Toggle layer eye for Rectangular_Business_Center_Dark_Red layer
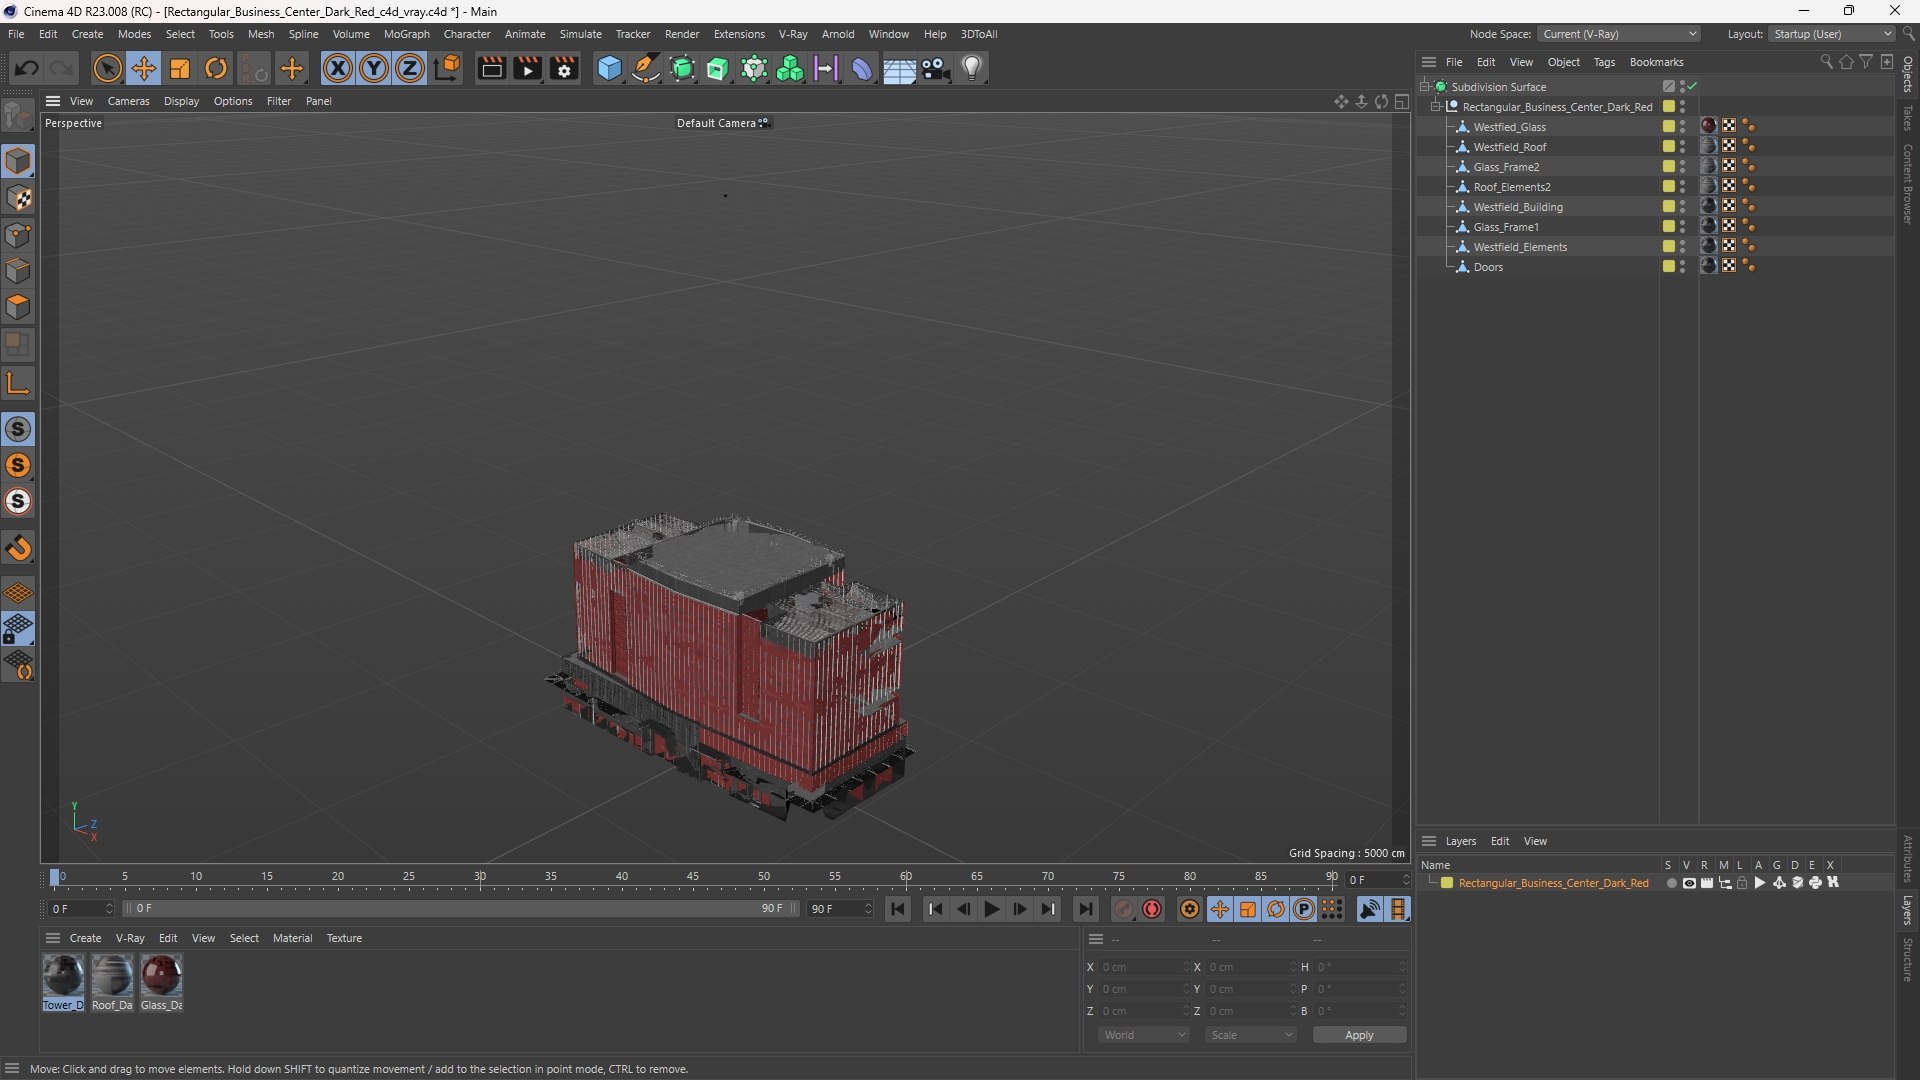 click(1689, 883)
